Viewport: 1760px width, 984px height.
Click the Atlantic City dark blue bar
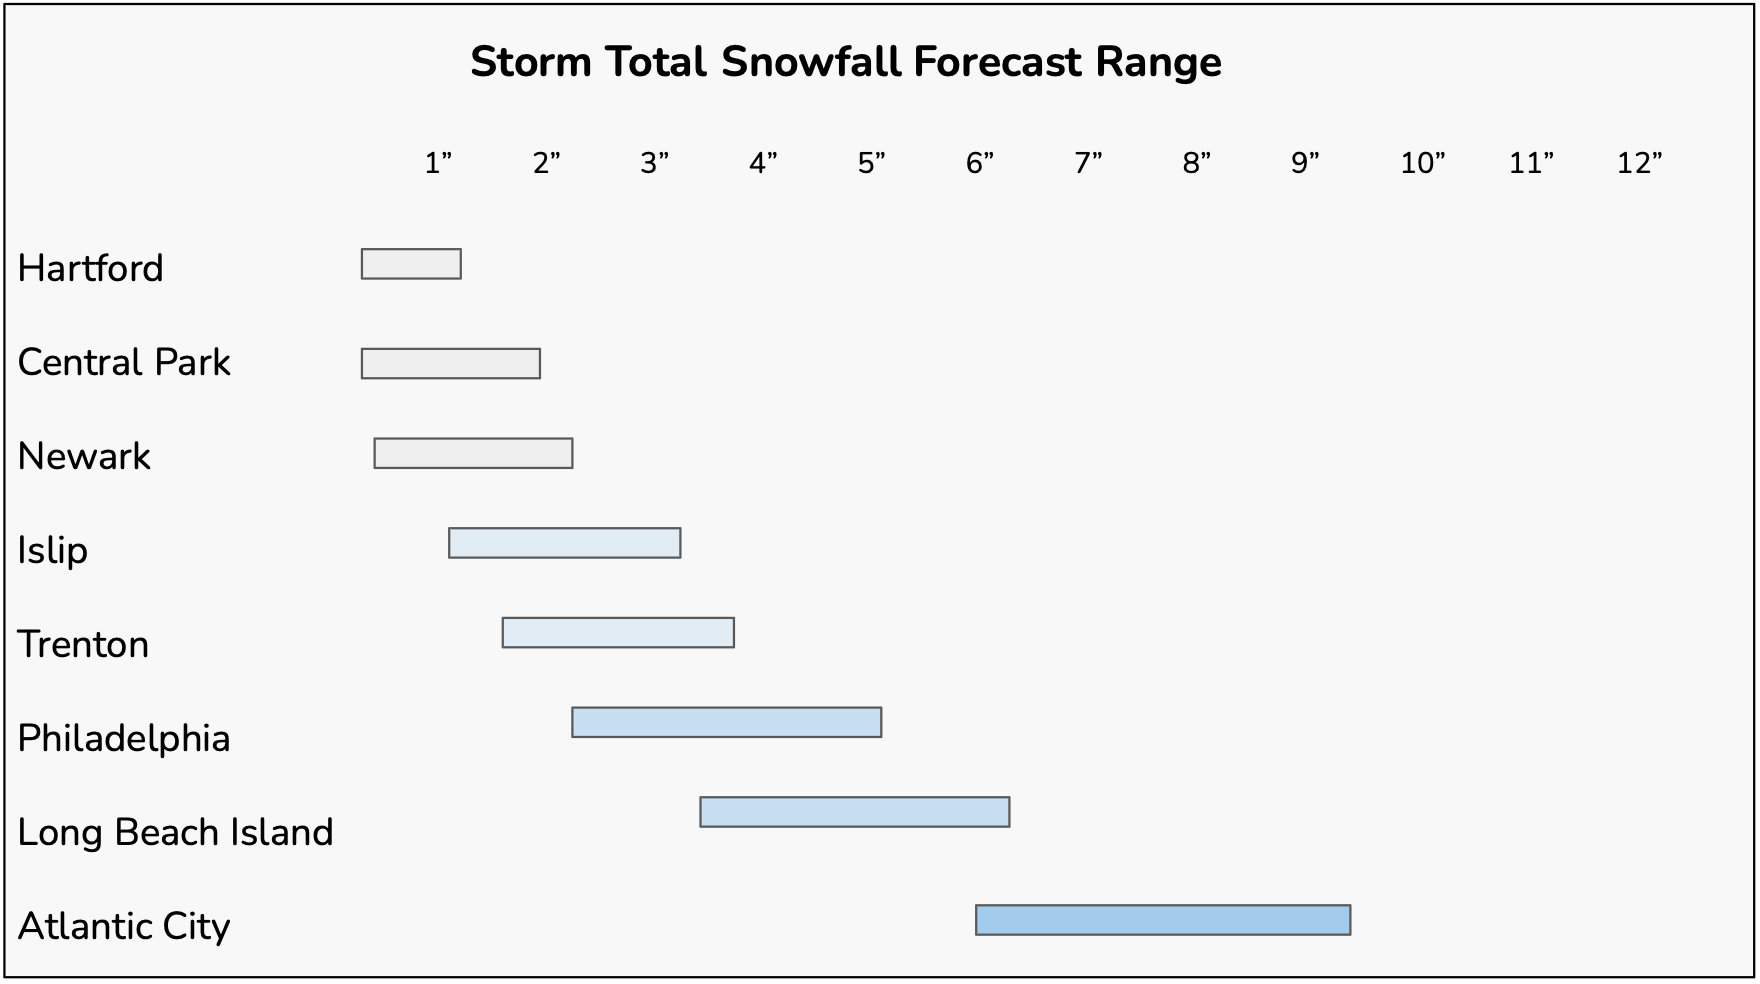1162,920
